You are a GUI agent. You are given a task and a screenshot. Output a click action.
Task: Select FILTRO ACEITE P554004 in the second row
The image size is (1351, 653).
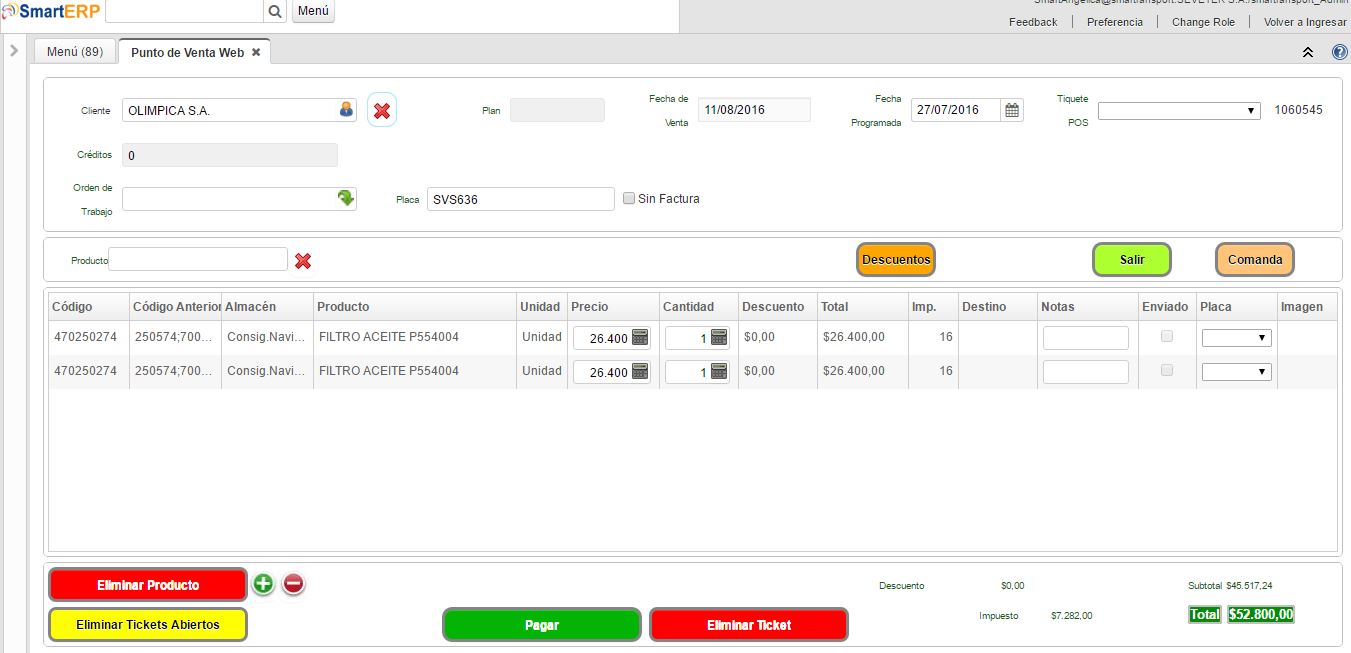[x=389, y=371]
